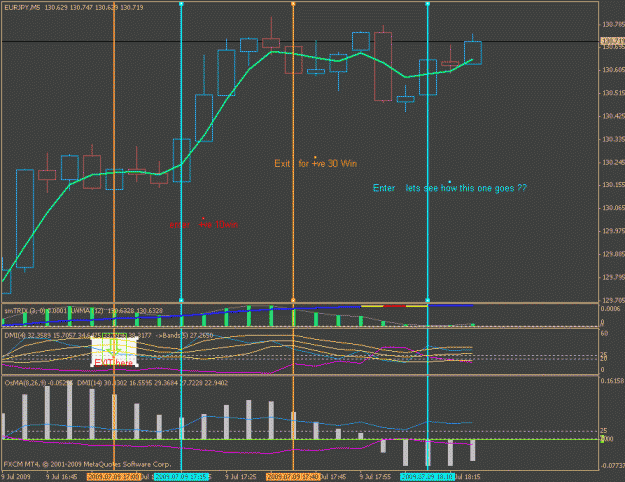
Task: Click the -0.07737 scale value in OsMA pane
Action: 612,465
